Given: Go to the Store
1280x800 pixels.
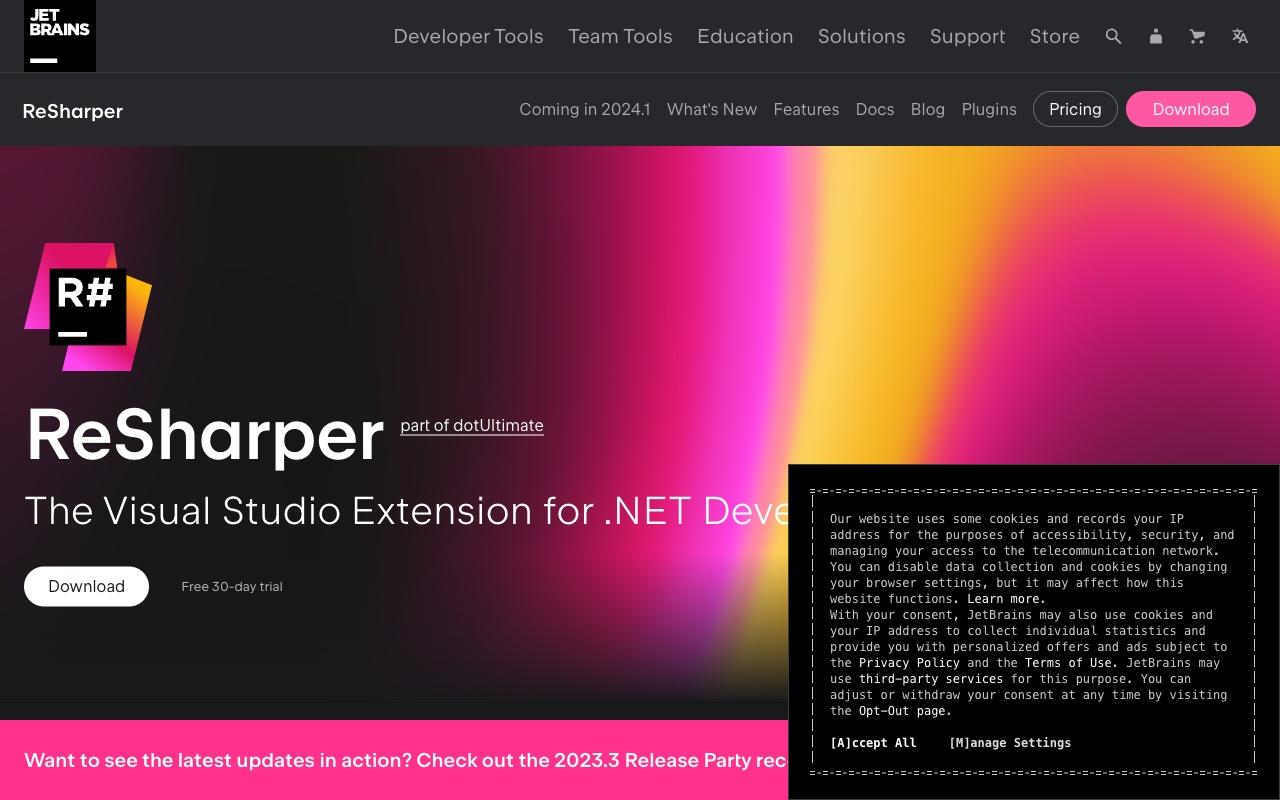Looking at the screenshot, I should pos(1054,36).
